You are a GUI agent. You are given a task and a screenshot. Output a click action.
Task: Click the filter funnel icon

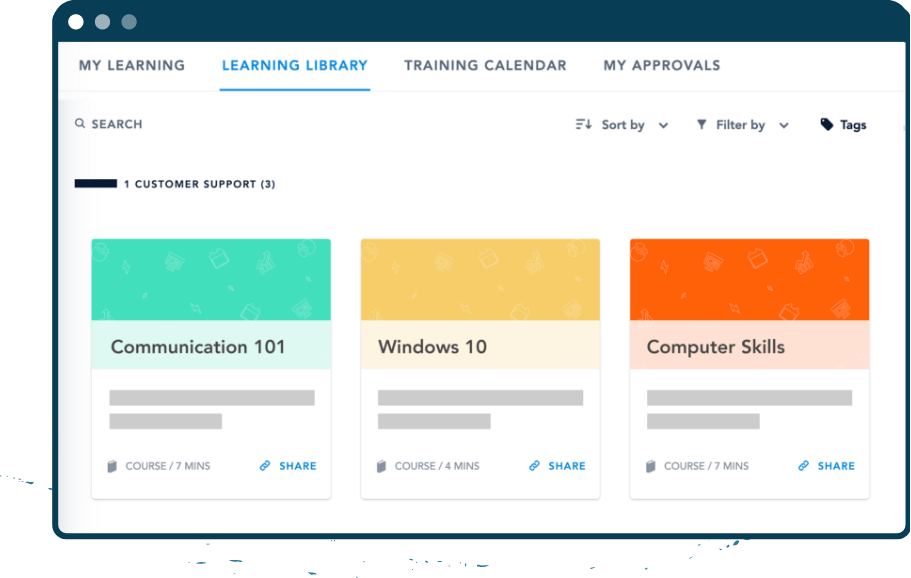[702, 124]
